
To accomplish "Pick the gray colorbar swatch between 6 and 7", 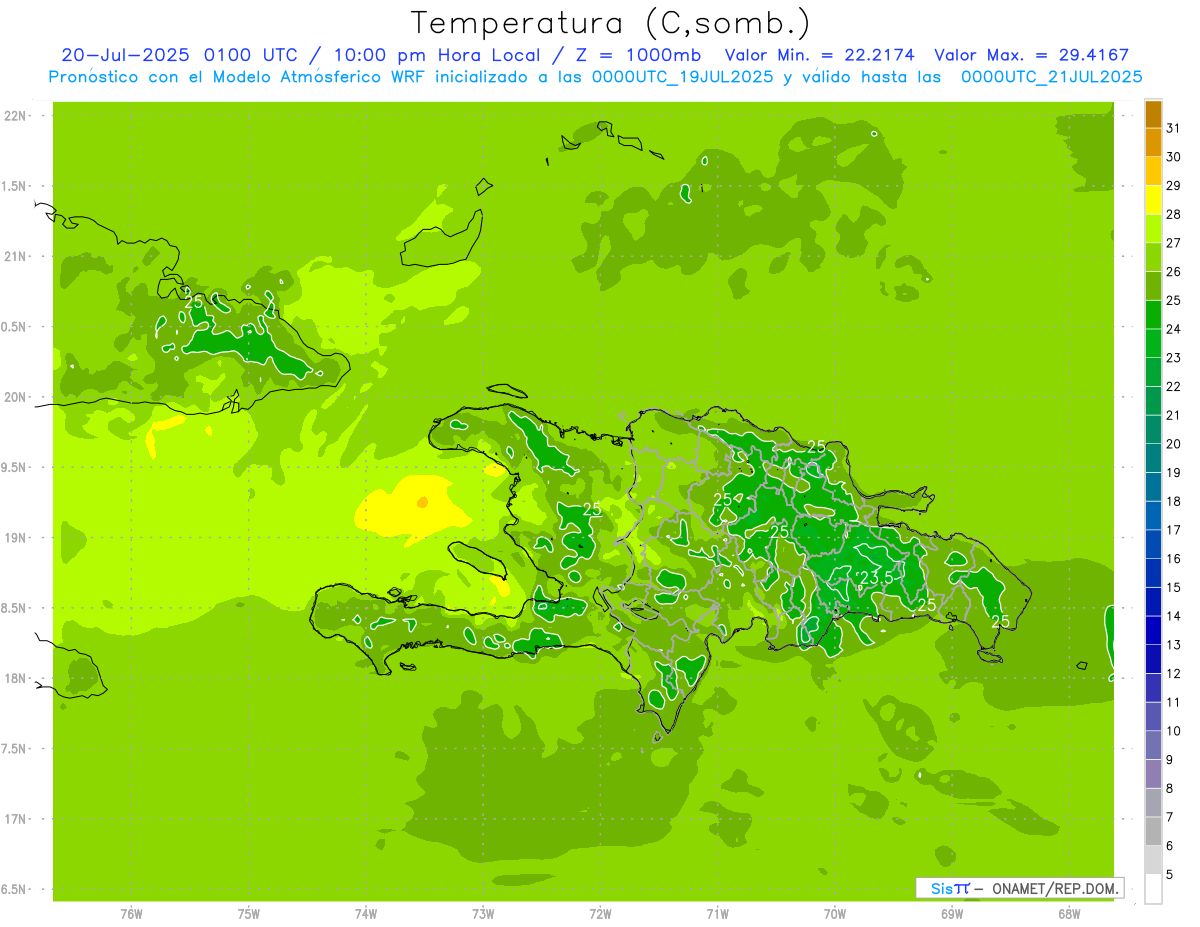I will (1153, 832).
